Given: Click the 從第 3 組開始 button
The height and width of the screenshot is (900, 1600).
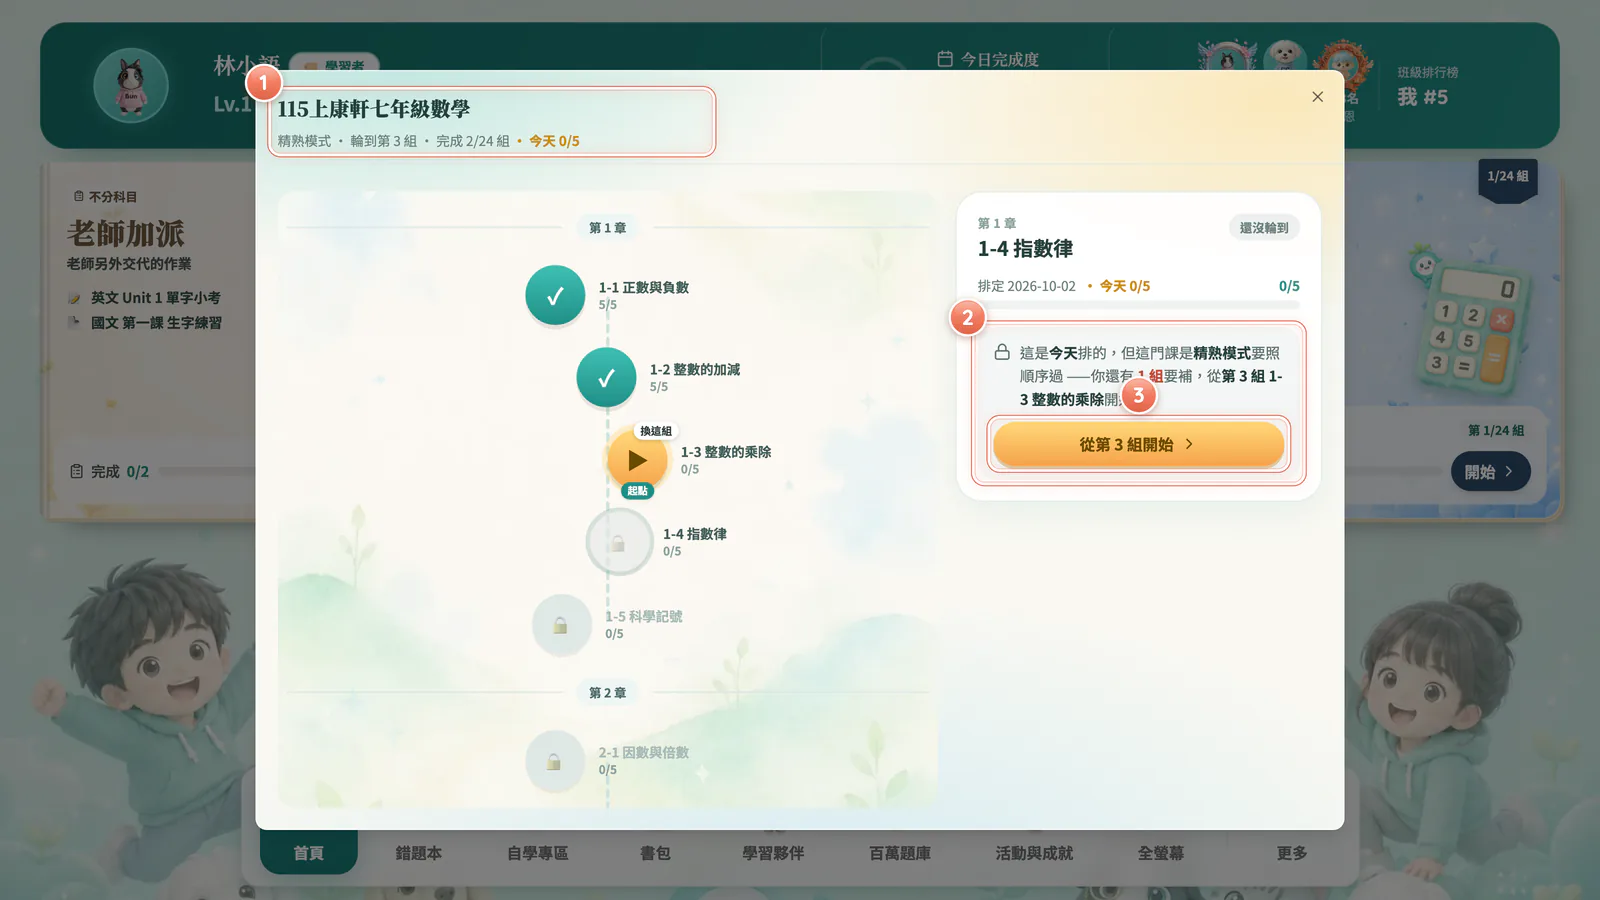Looking at the screenshot, I should click(x=1138, y=444).
